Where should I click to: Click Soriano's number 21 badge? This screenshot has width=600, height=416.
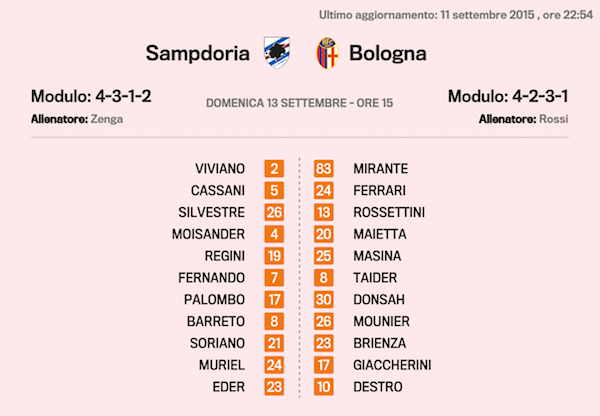(x=275, y=343)
